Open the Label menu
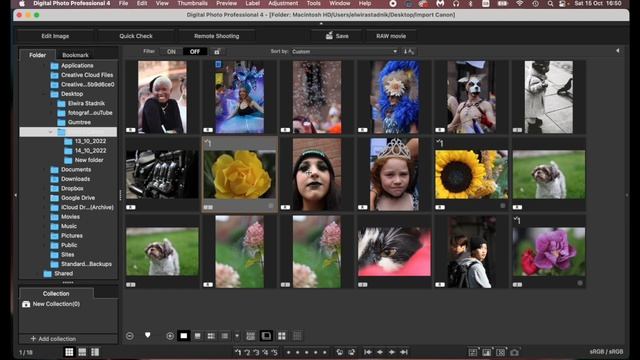640x360 pixels. click(253, 3)
